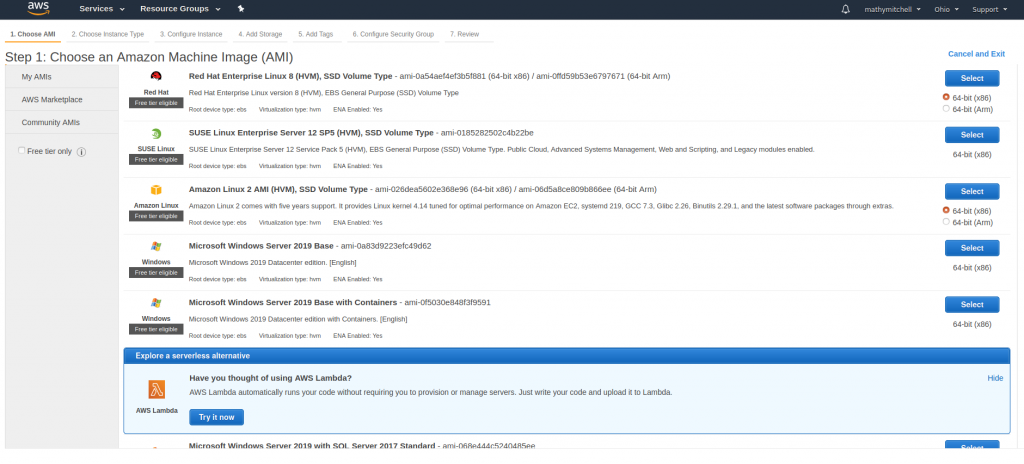Open the Ohio region dropdown
Viewport: 1024px width, 464px height.
click(944, 9)
